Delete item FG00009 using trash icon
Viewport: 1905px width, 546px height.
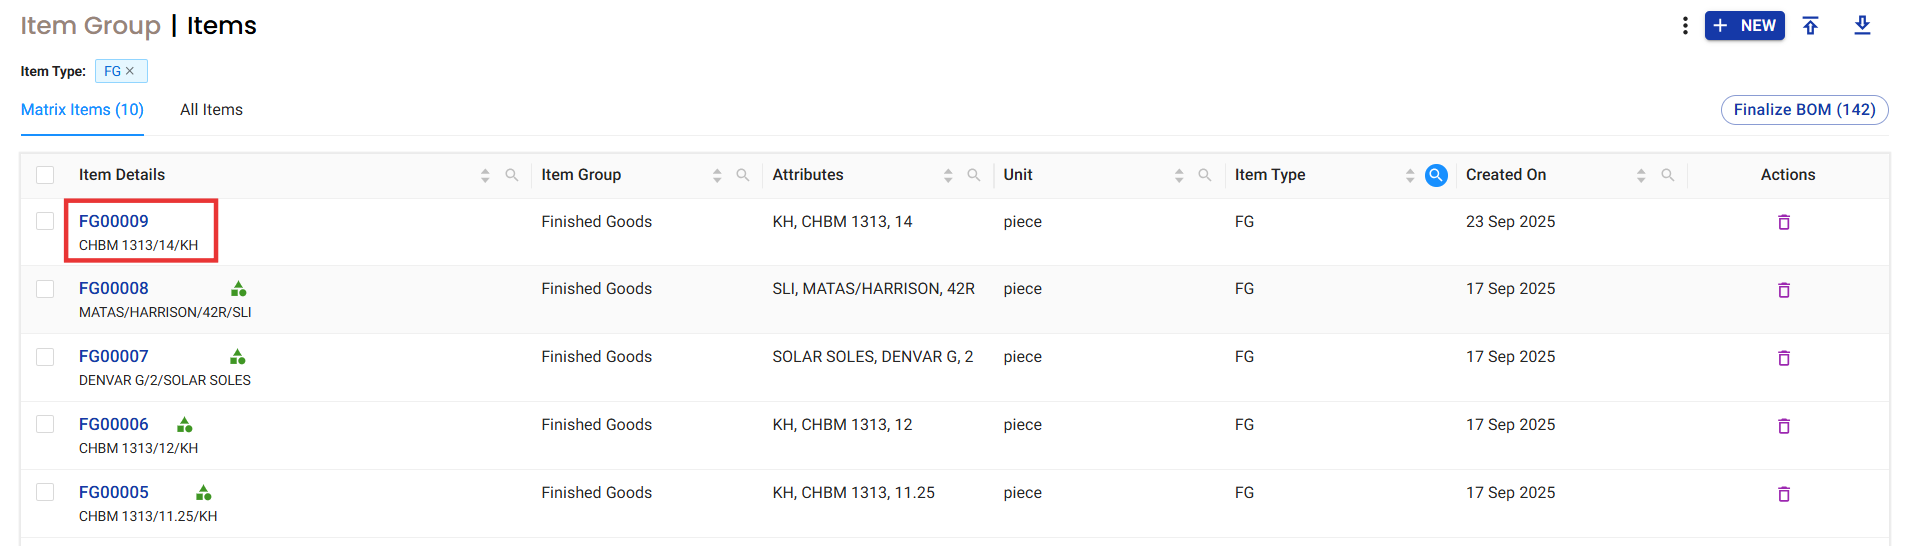click(x=1784, y=222)
